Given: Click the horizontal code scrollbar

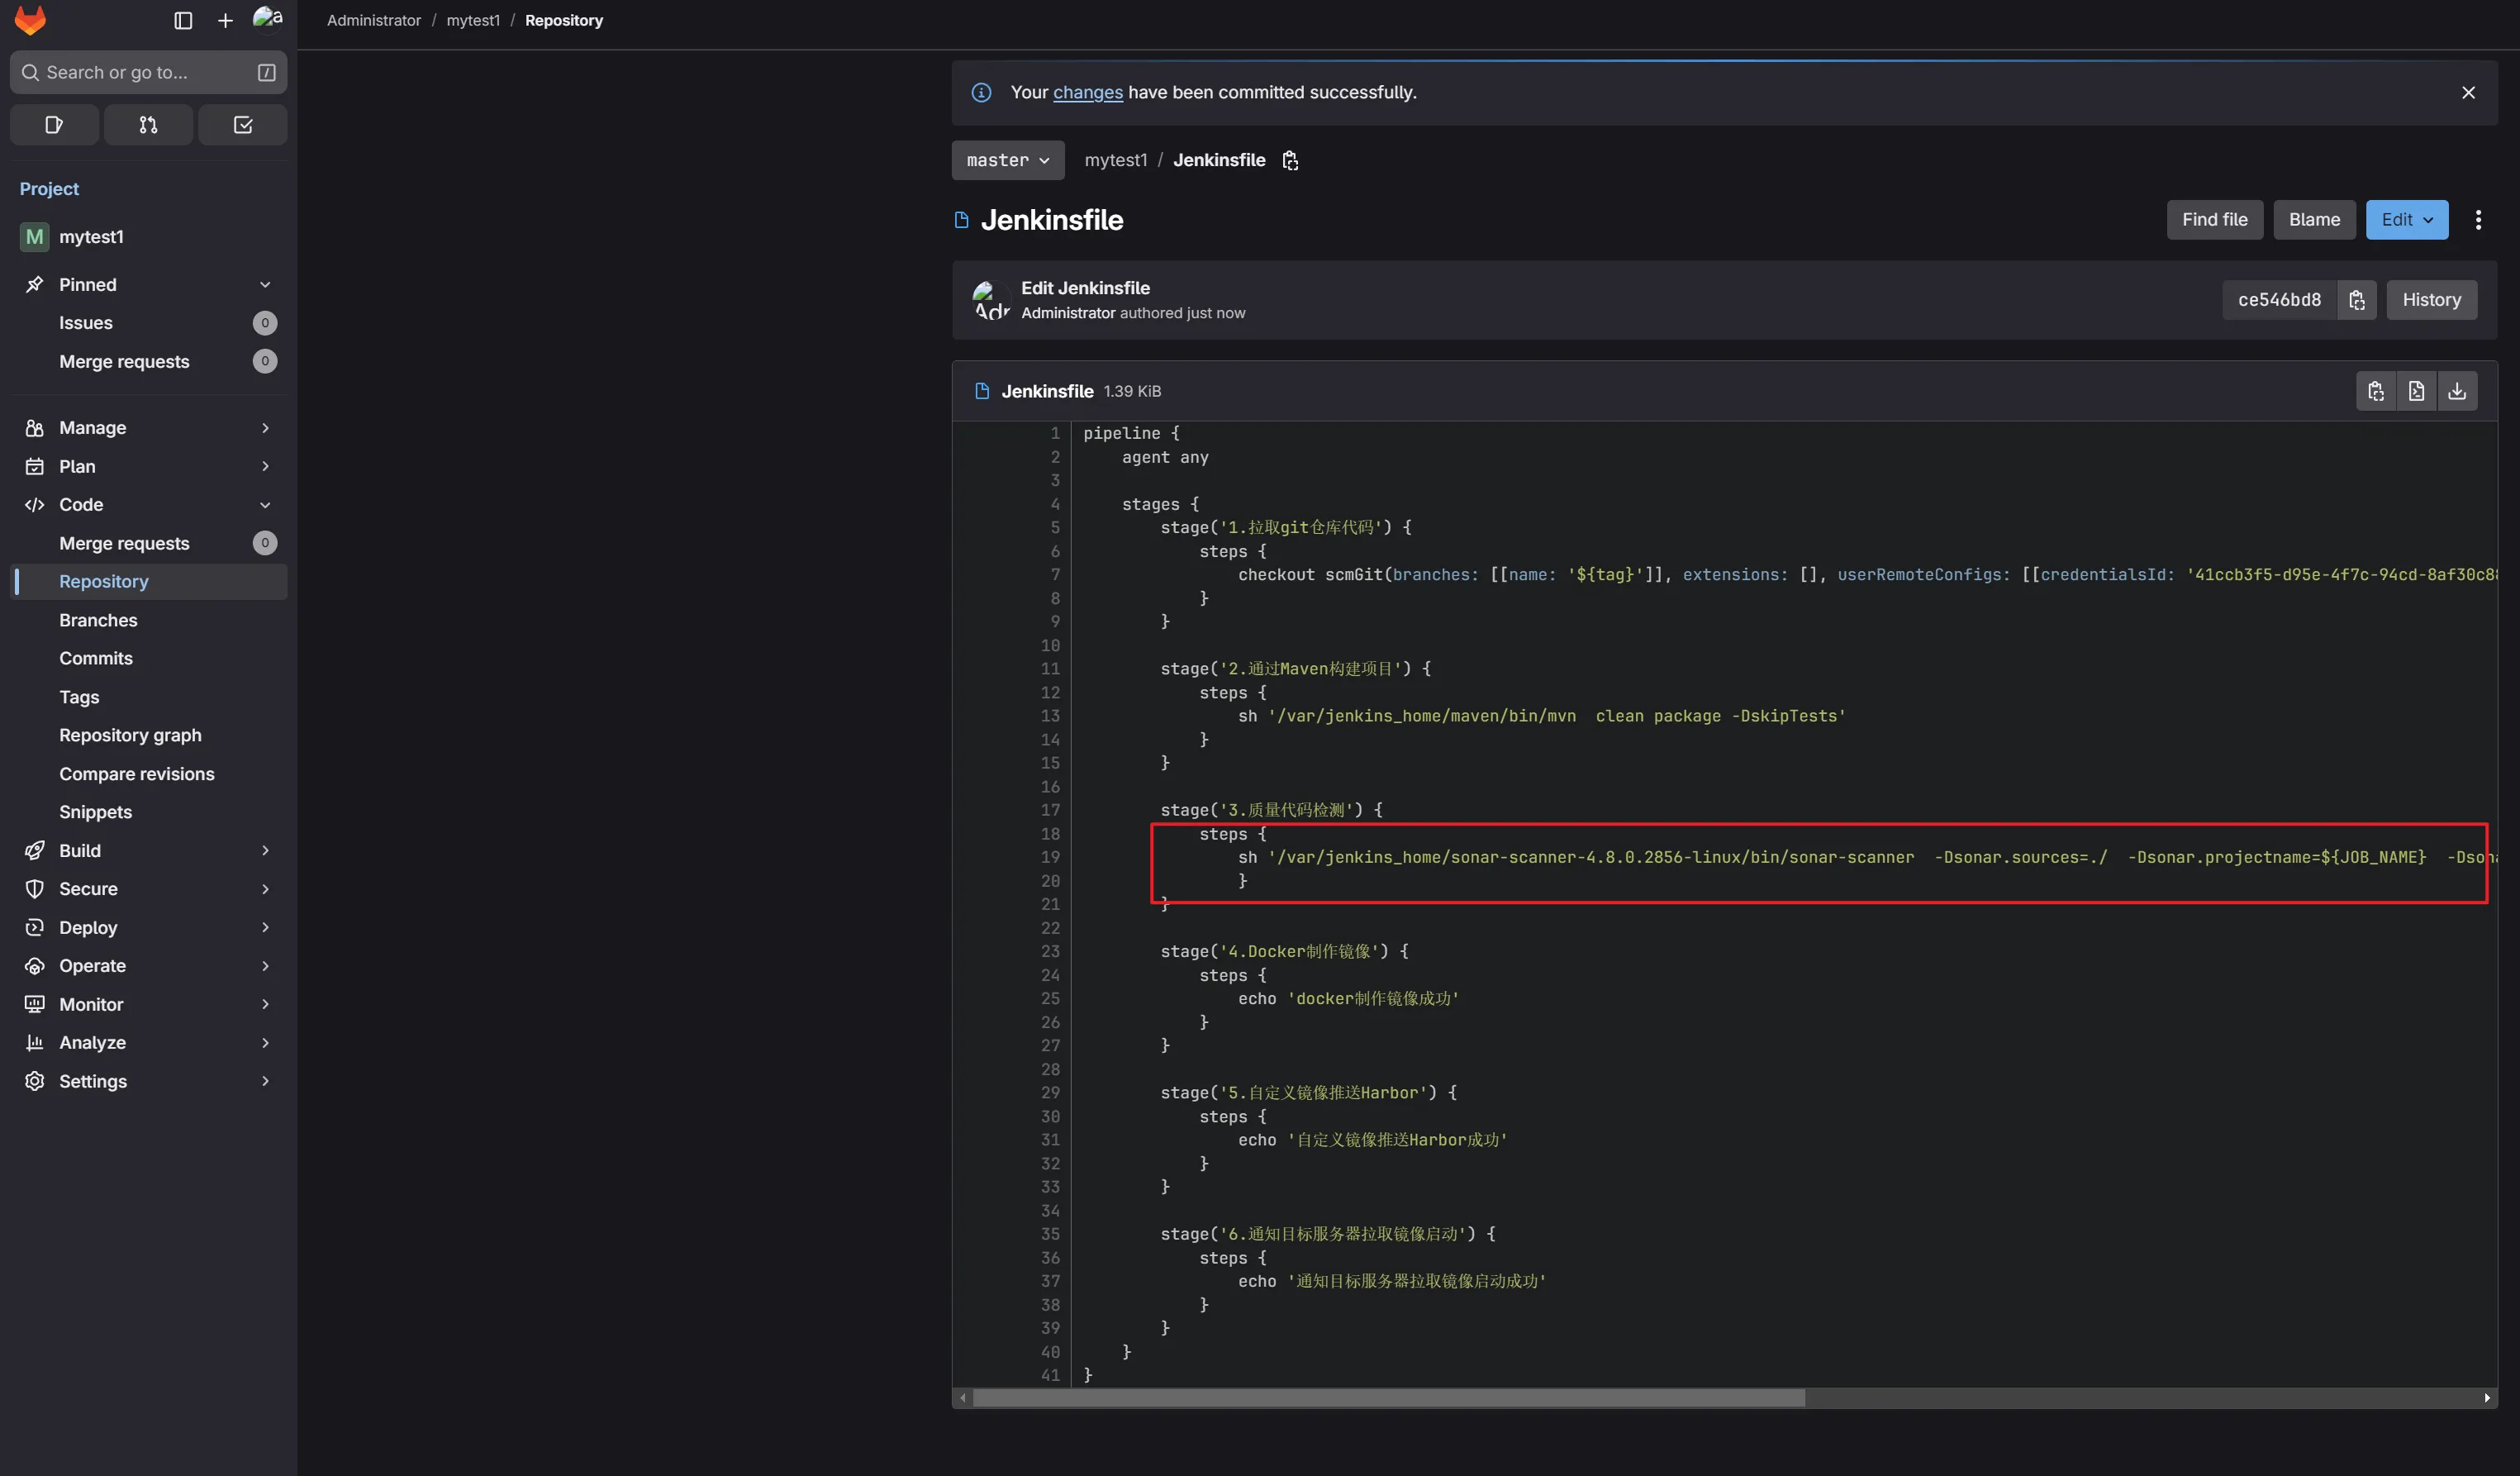Looking at the screenshot, I should (x=1388, y=1398).
